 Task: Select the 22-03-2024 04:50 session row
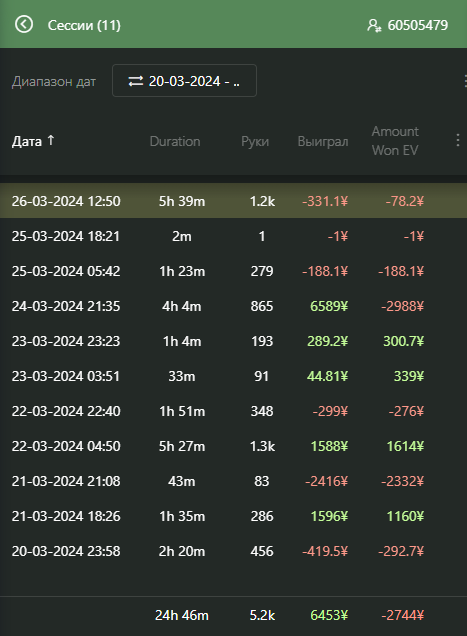pyautogui.click(x=233, y=446)
